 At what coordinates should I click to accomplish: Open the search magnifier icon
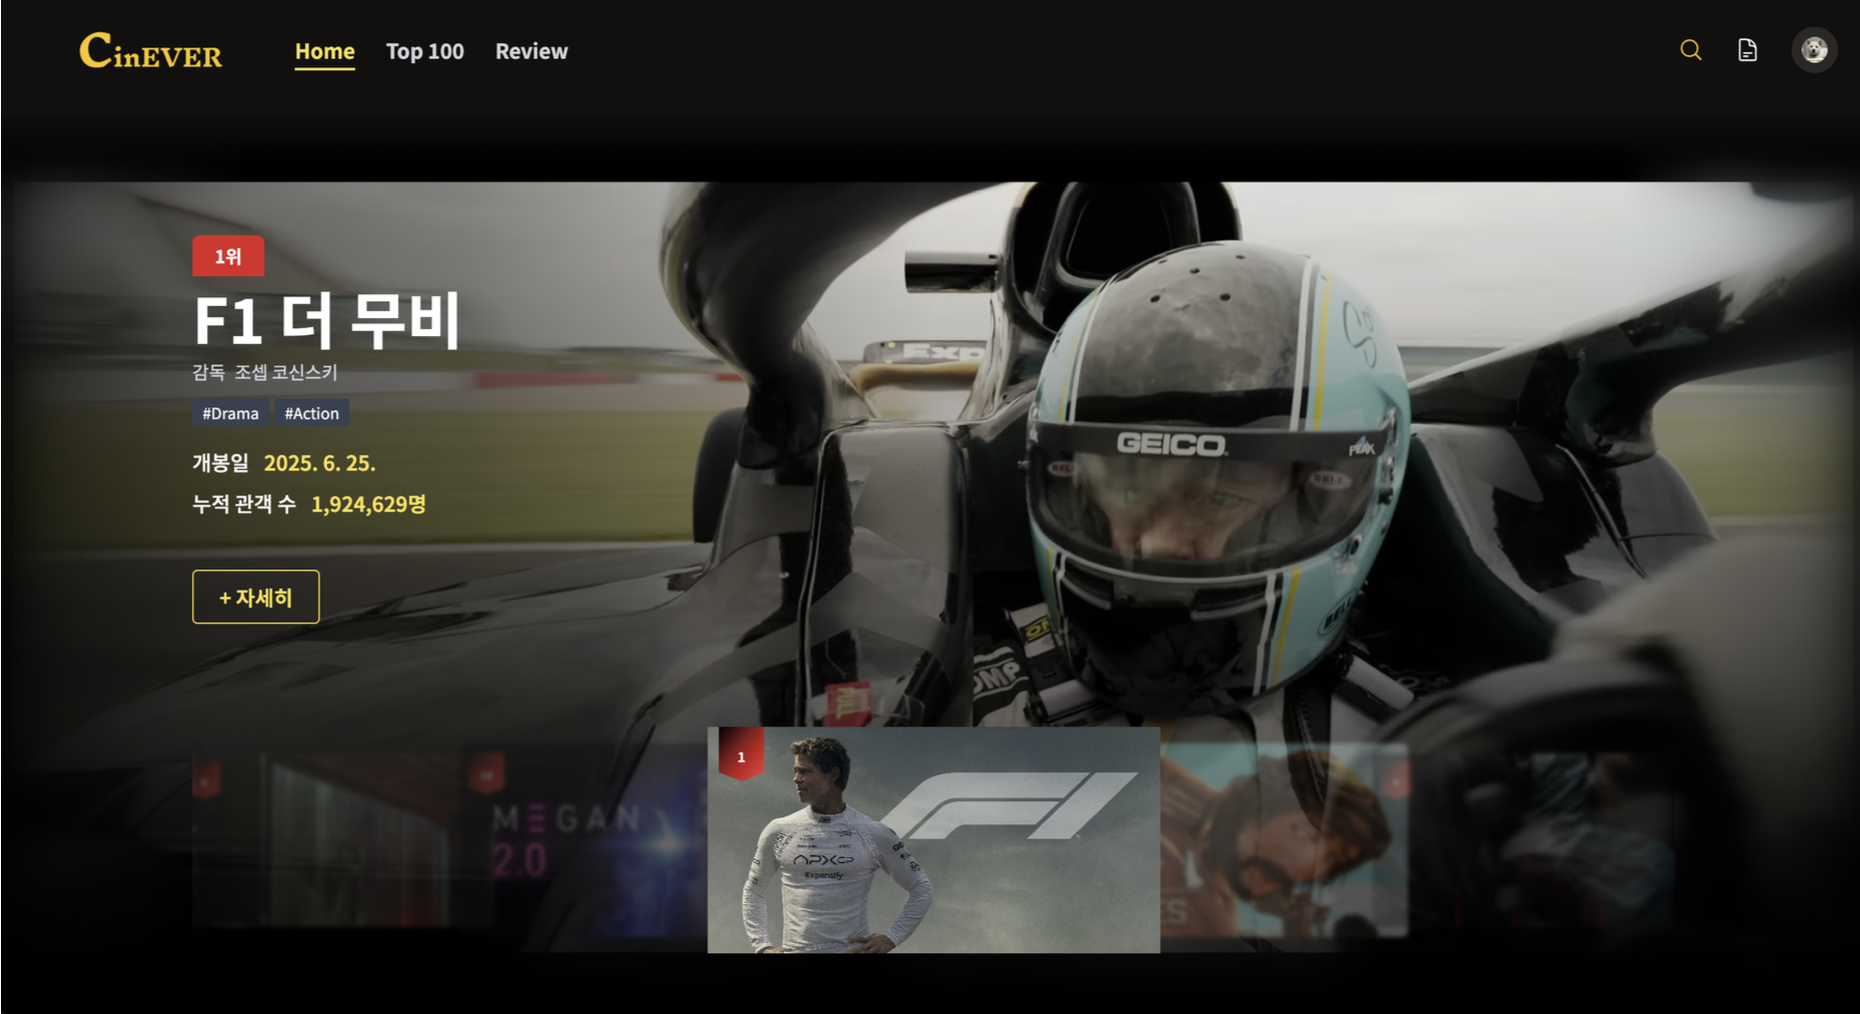pos(1690,50)
